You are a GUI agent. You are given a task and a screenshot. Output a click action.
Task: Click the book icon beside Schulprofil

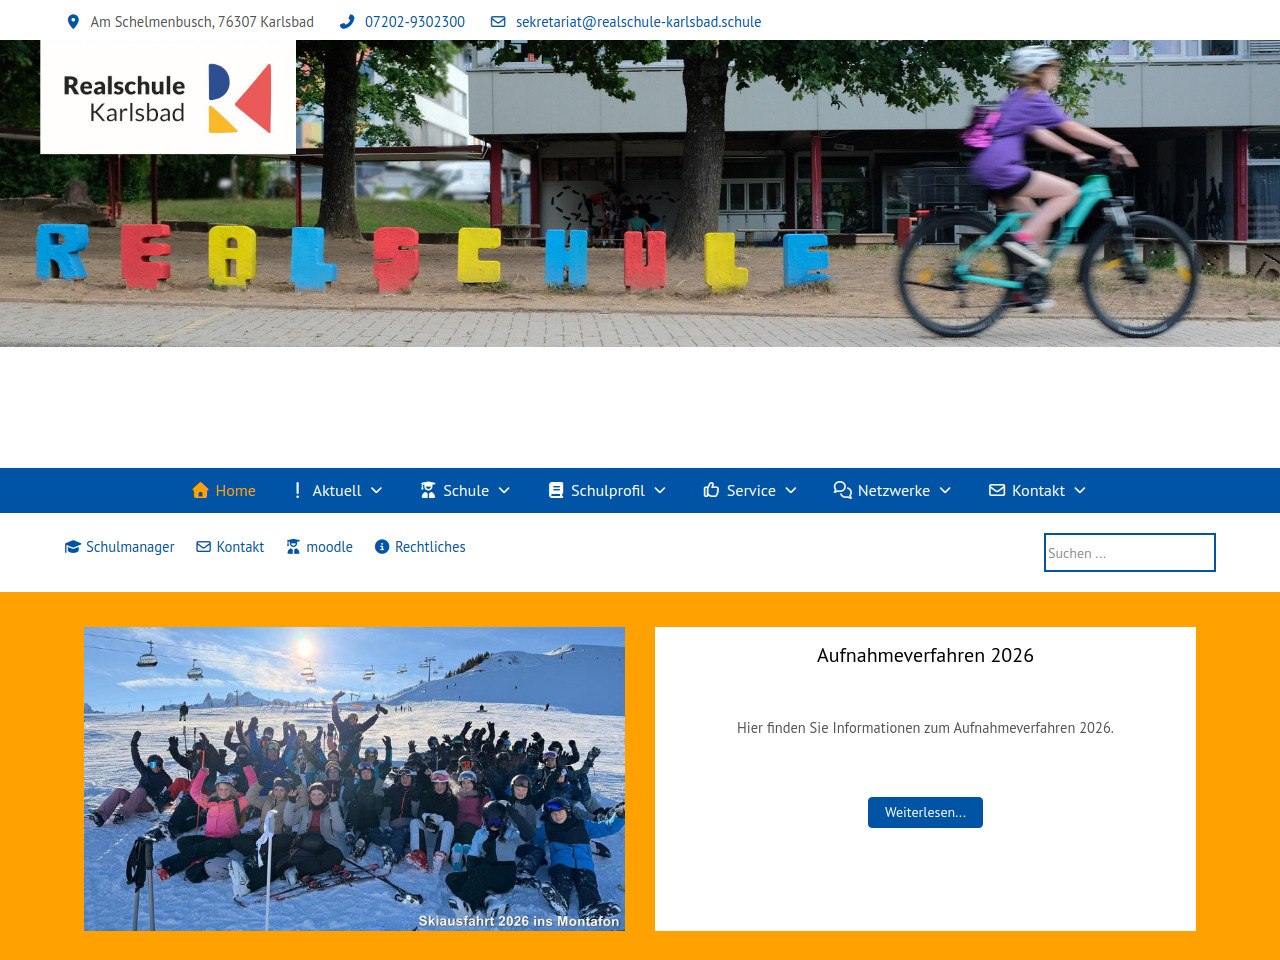point(556,490)
